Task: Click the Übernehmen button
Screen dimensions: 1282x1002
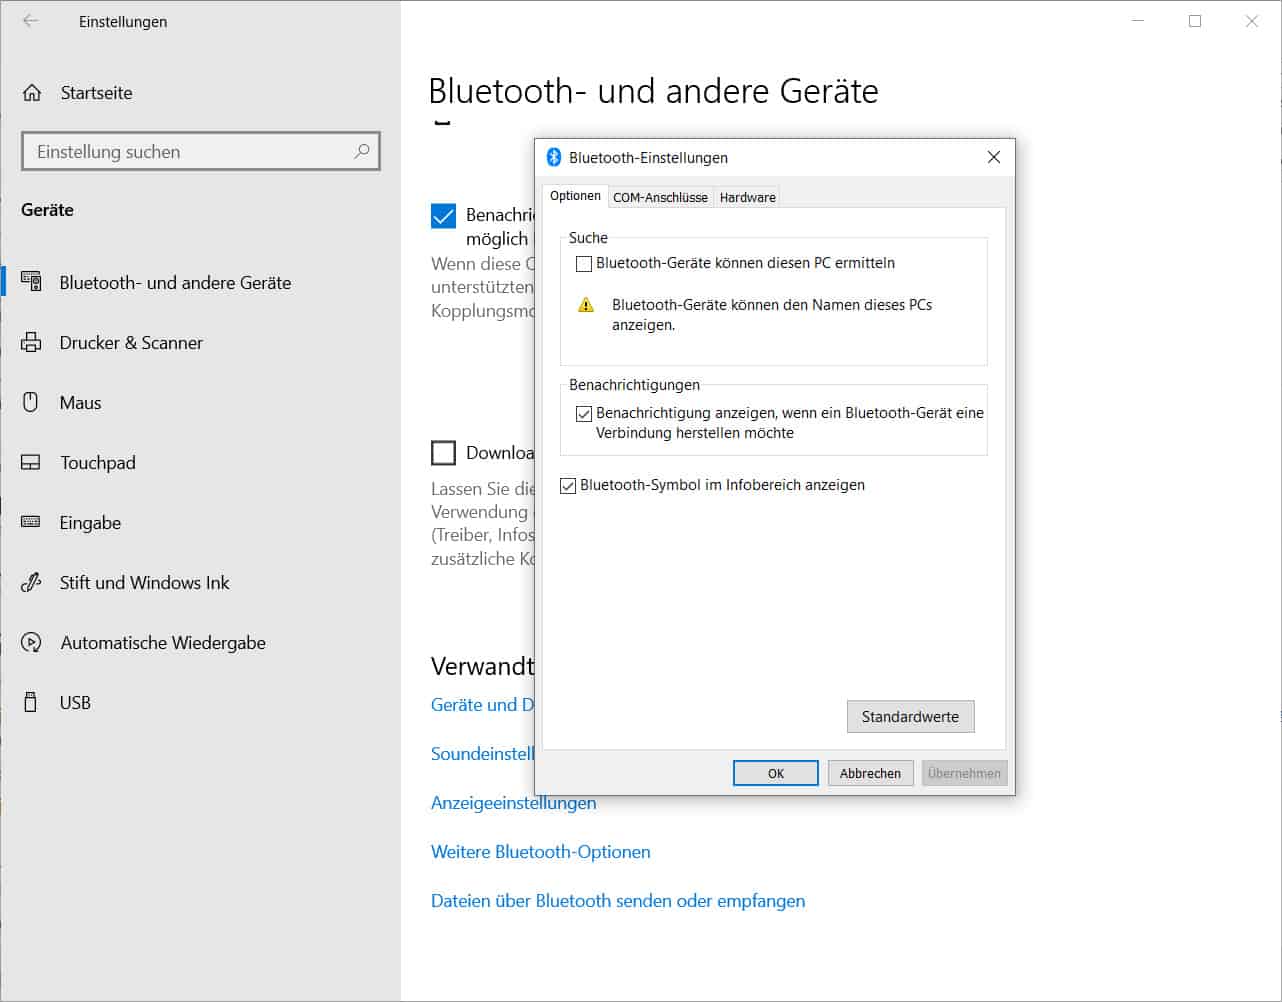Action: (964, 773)
